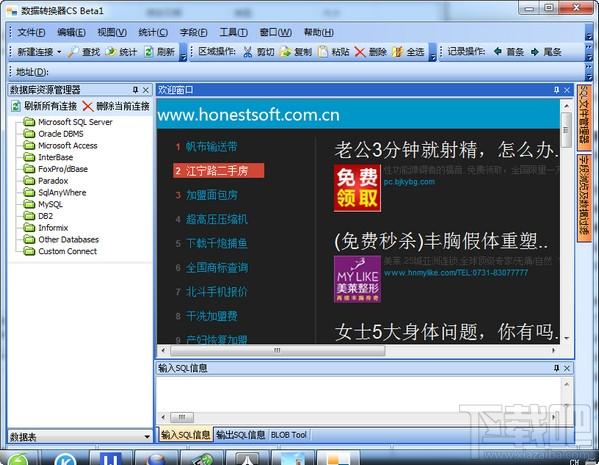
Task: Click the 江宁路二手房 highlighted link
Action: click(218, 171)
